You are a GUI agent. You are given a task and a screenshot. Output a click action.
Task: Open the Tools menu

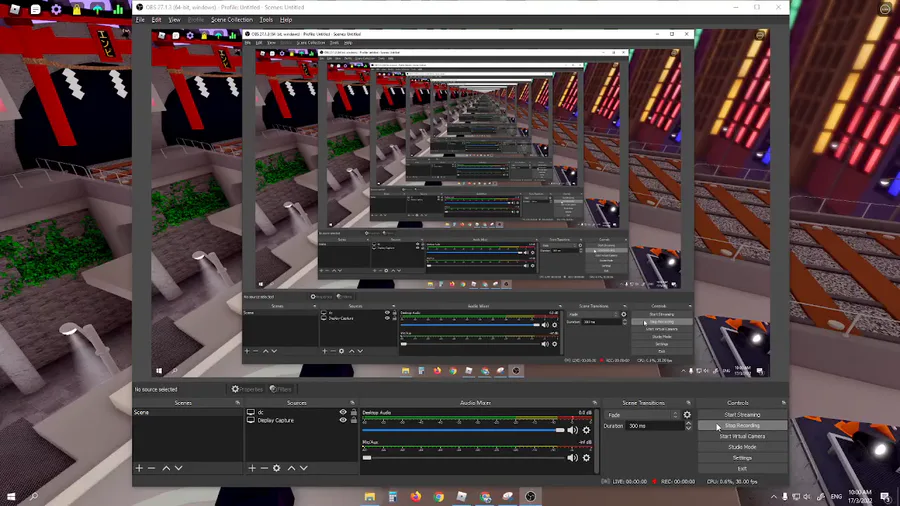[266, 20]
